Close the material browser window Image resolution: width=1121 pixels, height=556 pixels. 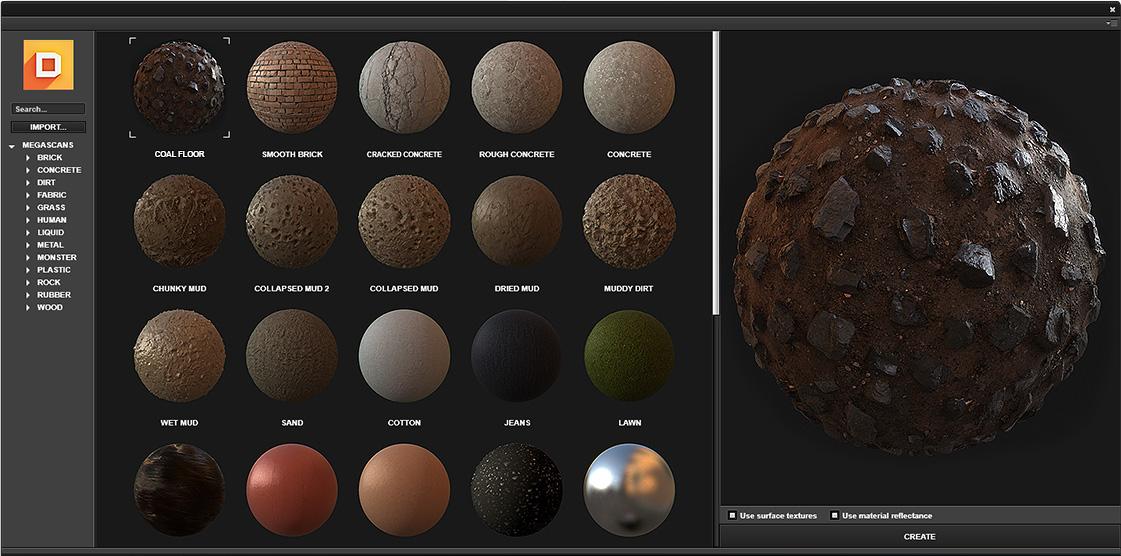1112,10
